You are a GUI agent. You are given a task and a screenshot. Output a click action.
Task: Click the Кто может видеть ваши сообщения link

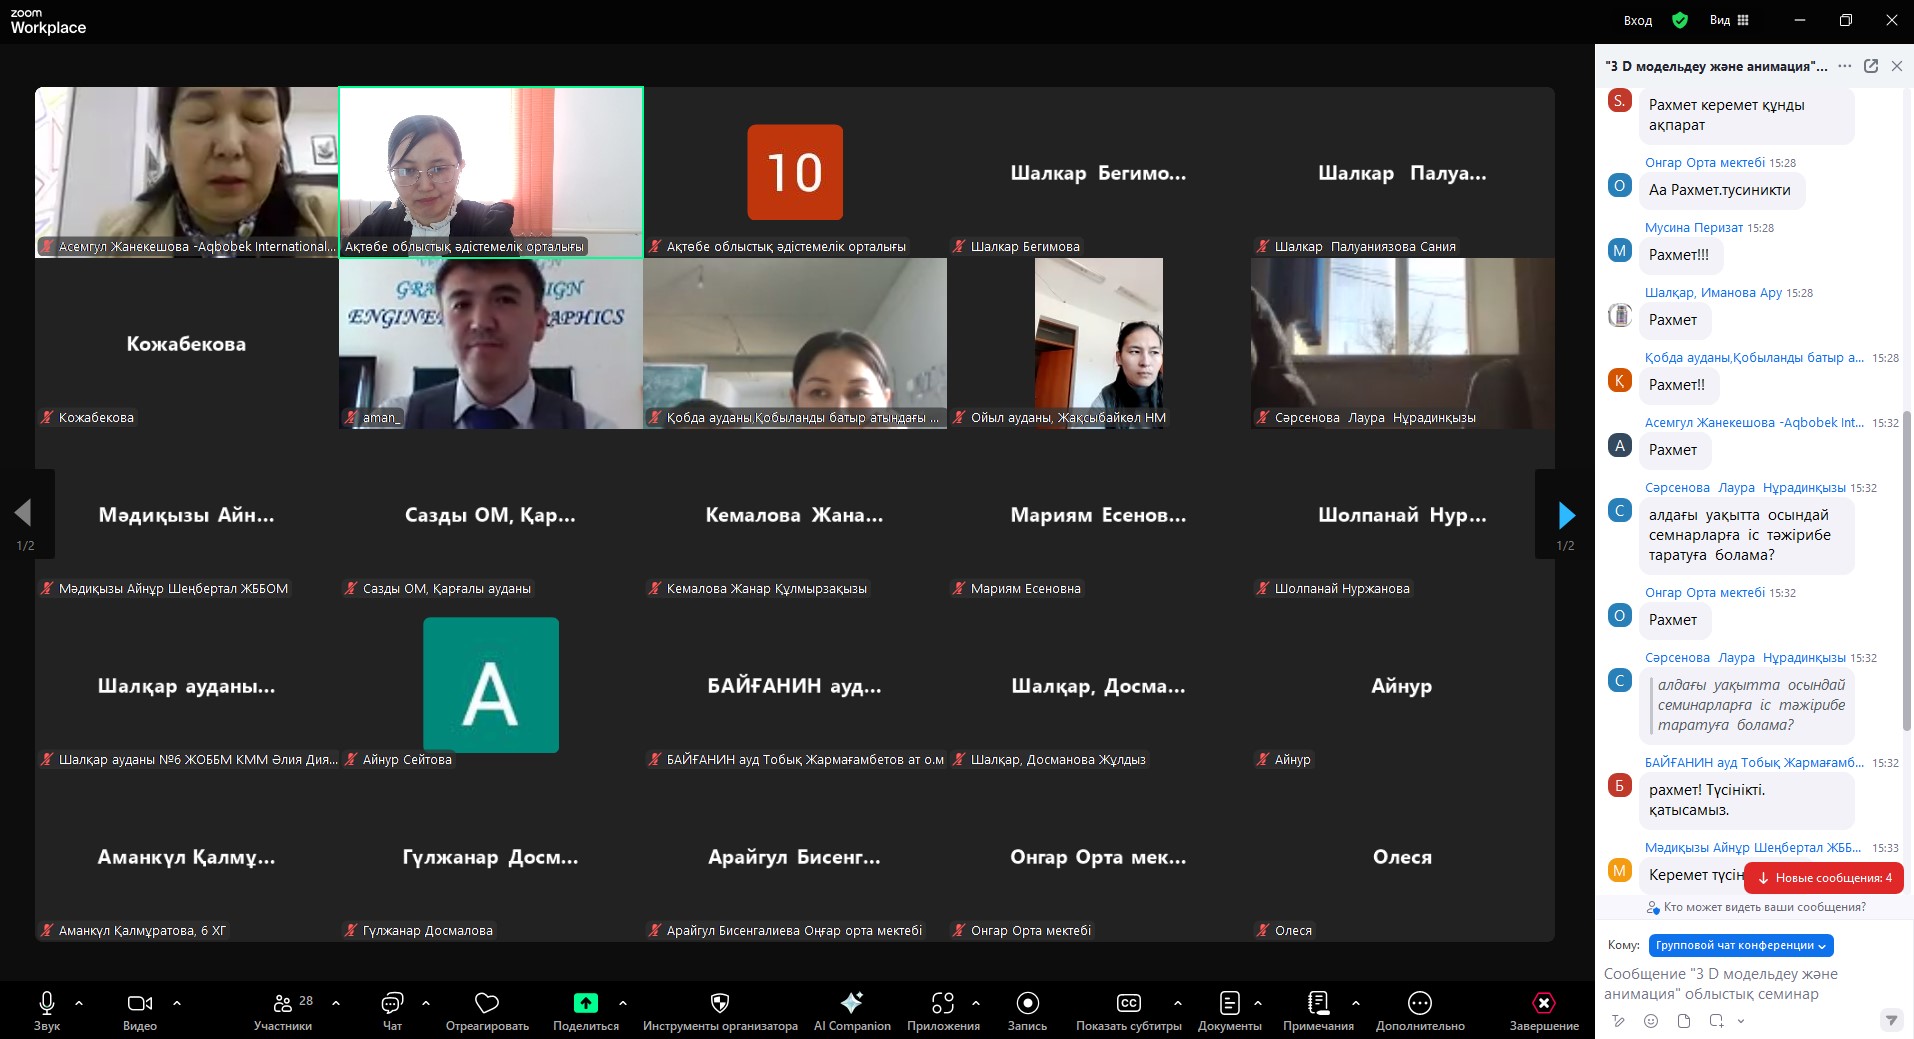tap(1764, 907)
